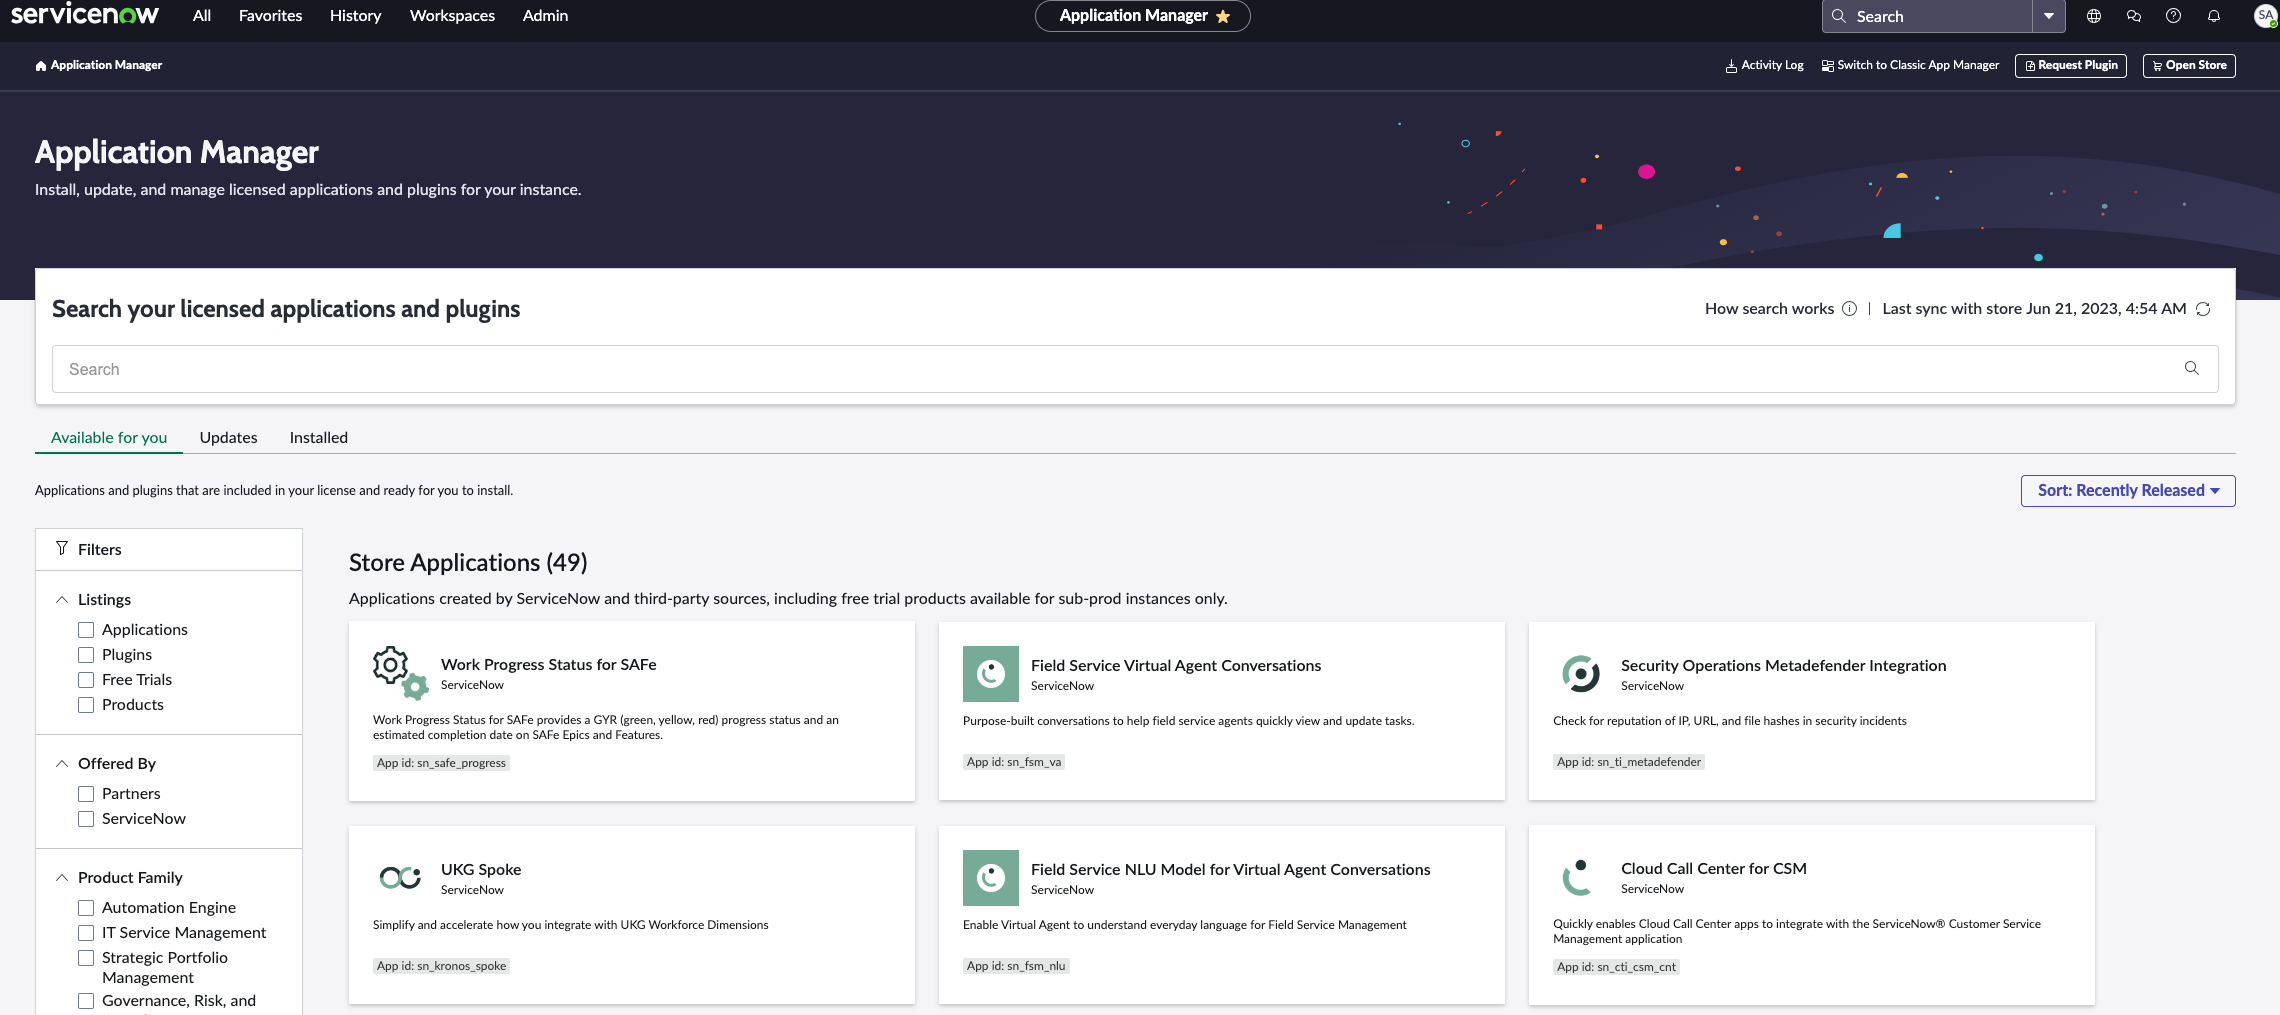Collapse the Product Family filter section
The width and height of the screenshot is (2280, 1015).
coord(62,877)
